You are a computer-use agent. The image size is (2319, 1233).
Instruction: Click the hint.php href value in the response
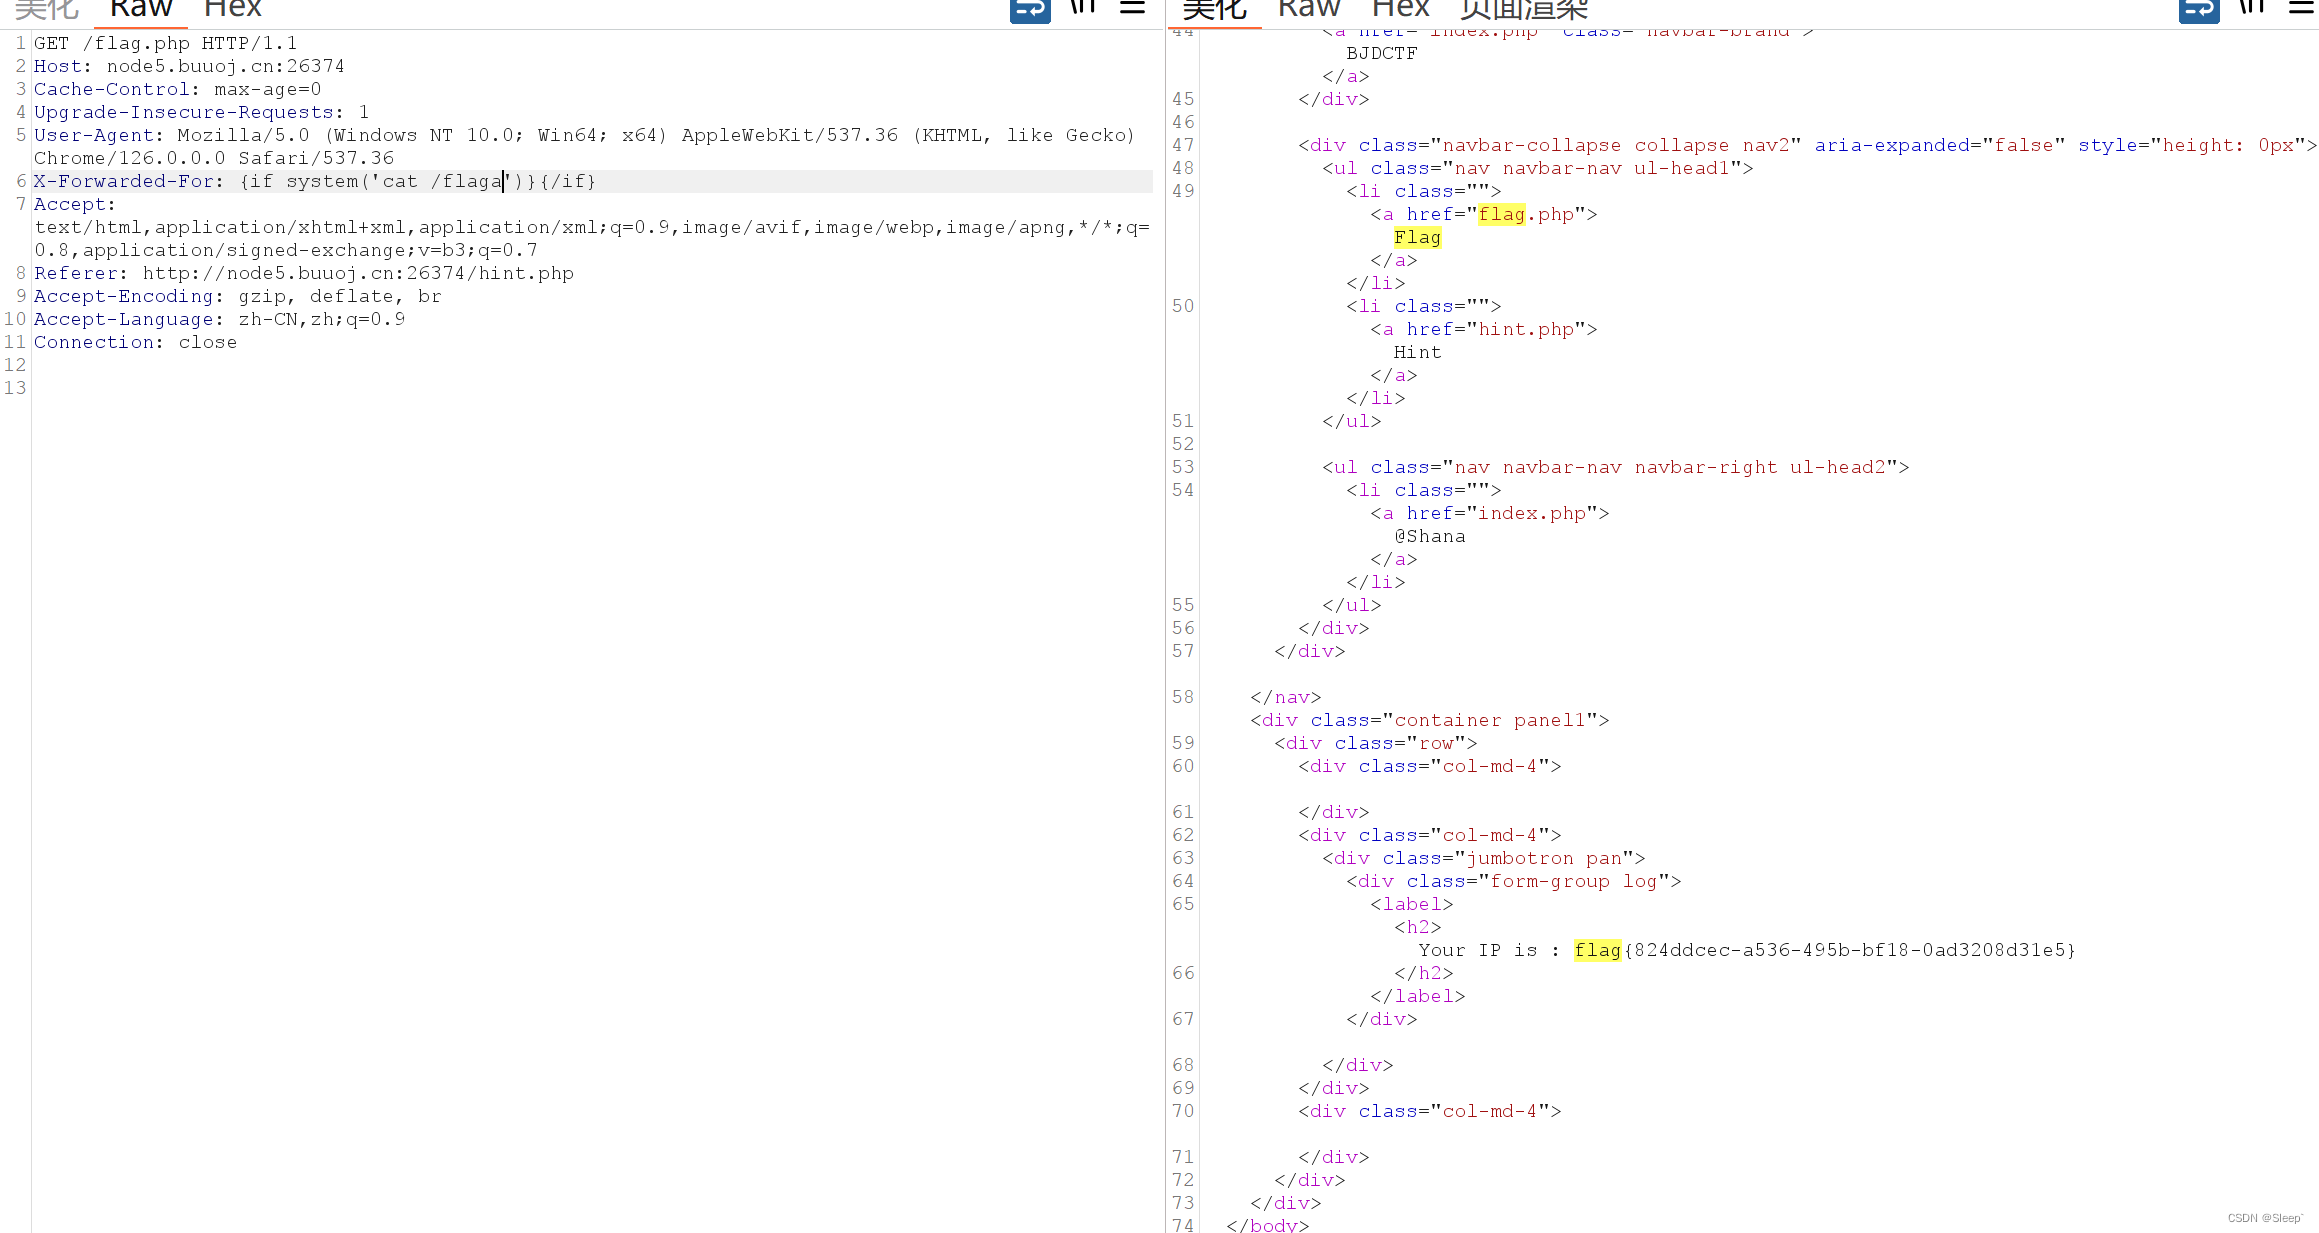1526,329
